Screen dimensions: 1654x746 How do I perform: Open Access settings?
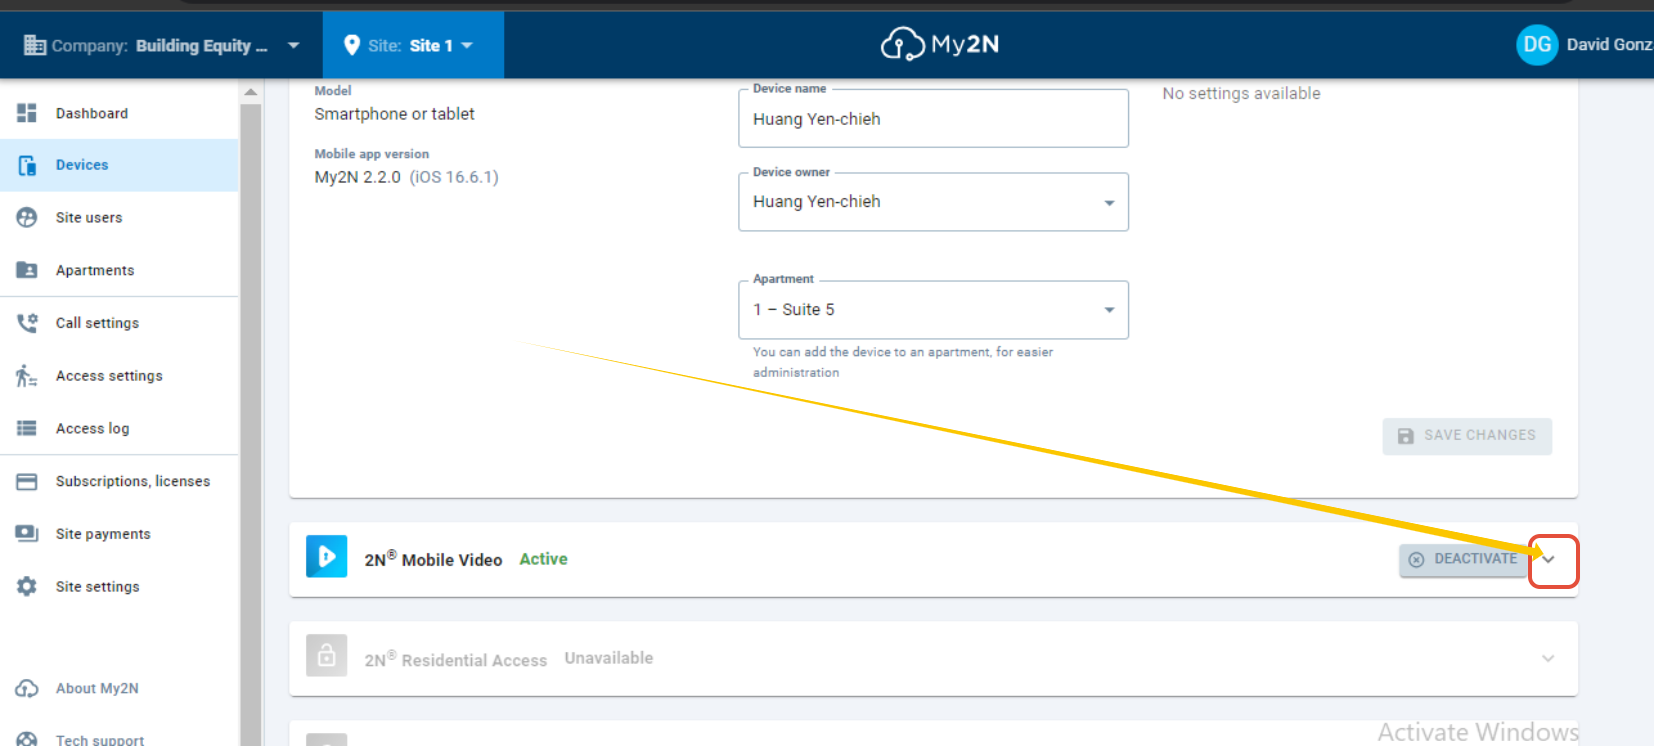119,376
